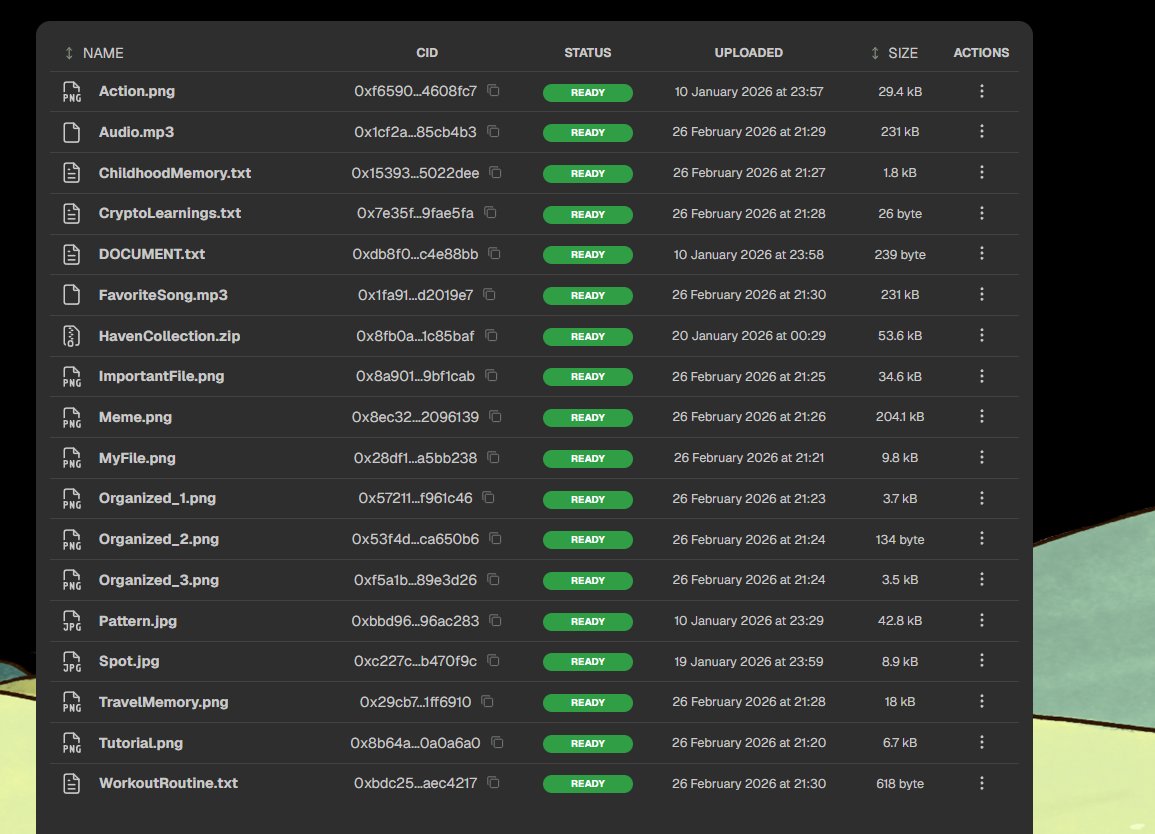This screenshot has height=834, width=1155.
Task: Select the Meme.png file name
Action: 135,417
